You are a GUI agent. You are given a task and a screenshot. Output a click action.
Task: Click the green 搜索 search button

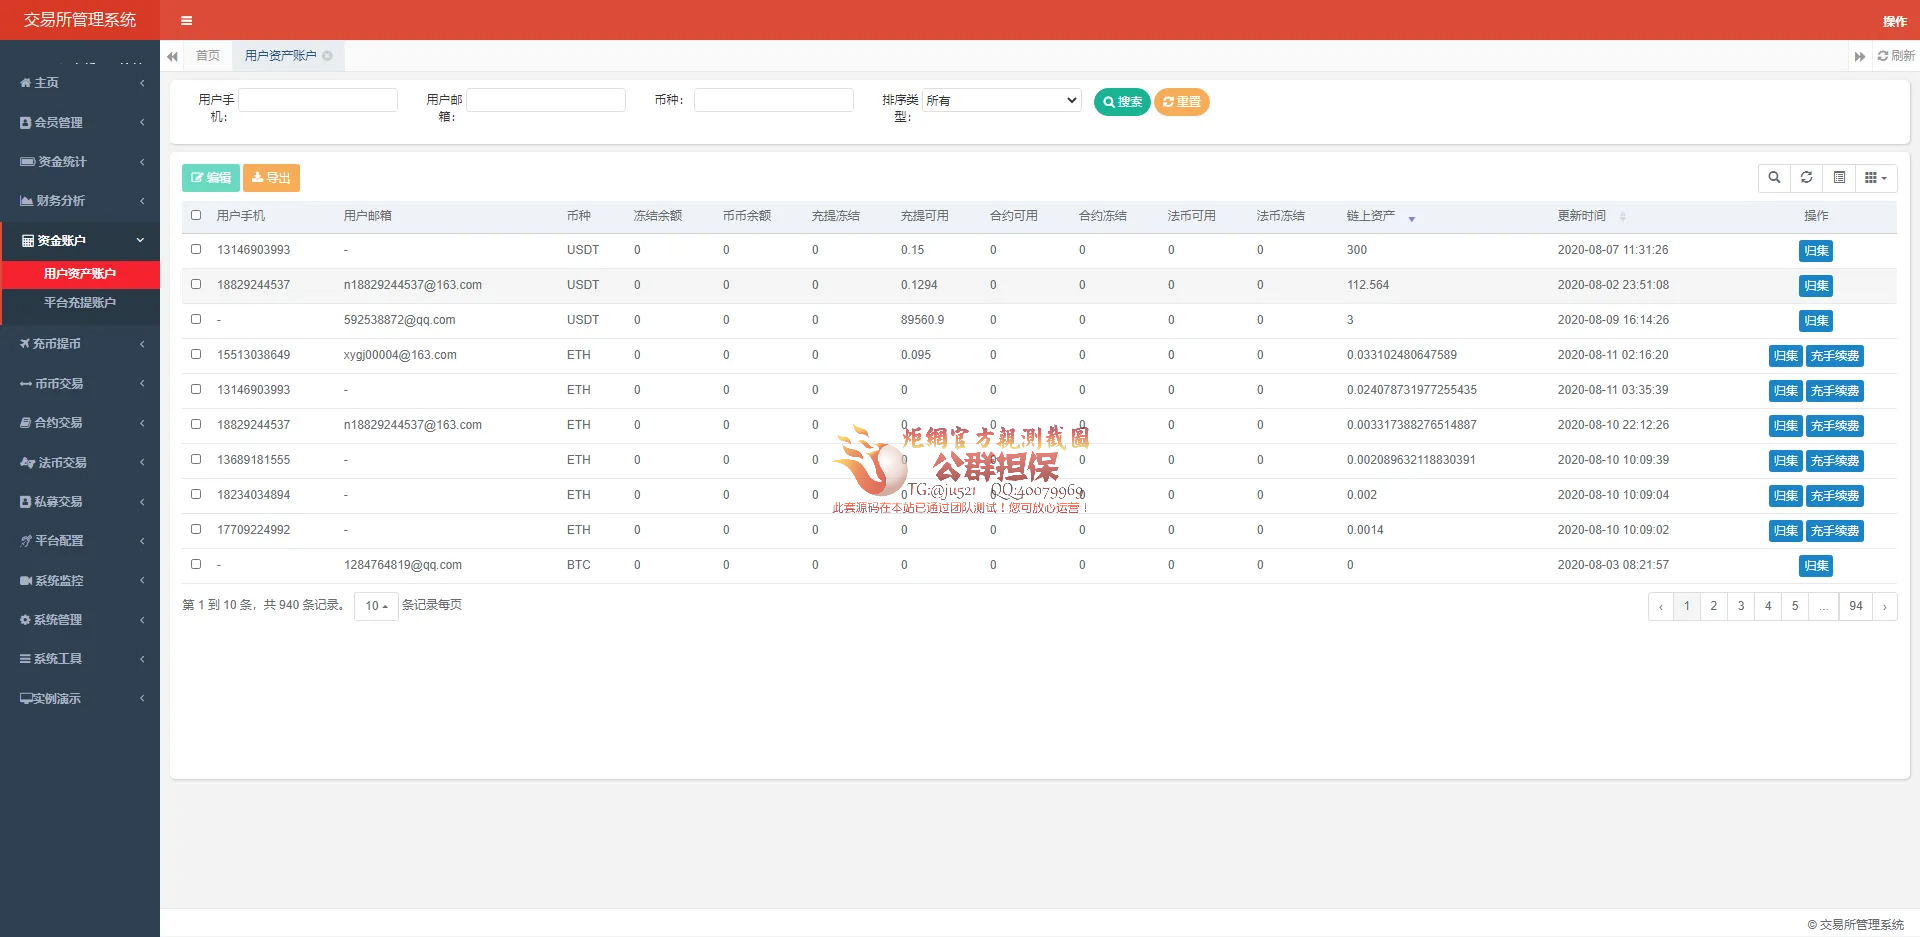pyautogui.click(x=1121, y=102)
